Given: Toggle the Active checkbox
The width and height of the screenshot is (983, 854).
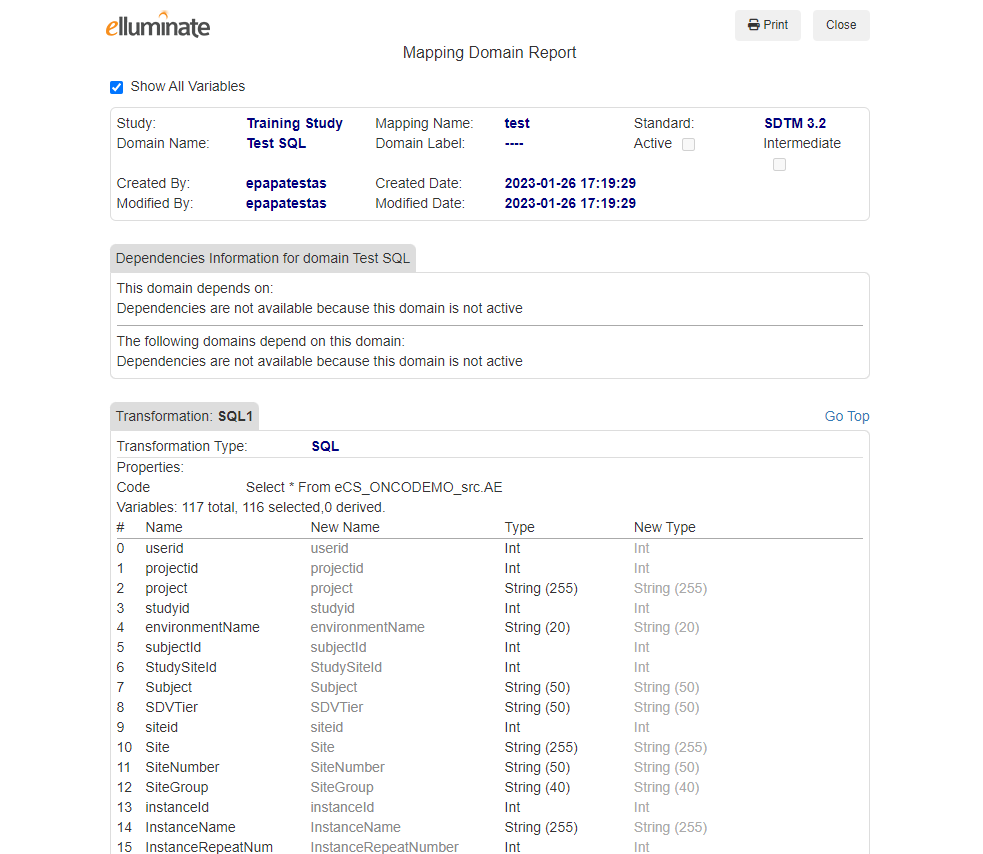Looking at the screenshot, I should click(688, 144).
